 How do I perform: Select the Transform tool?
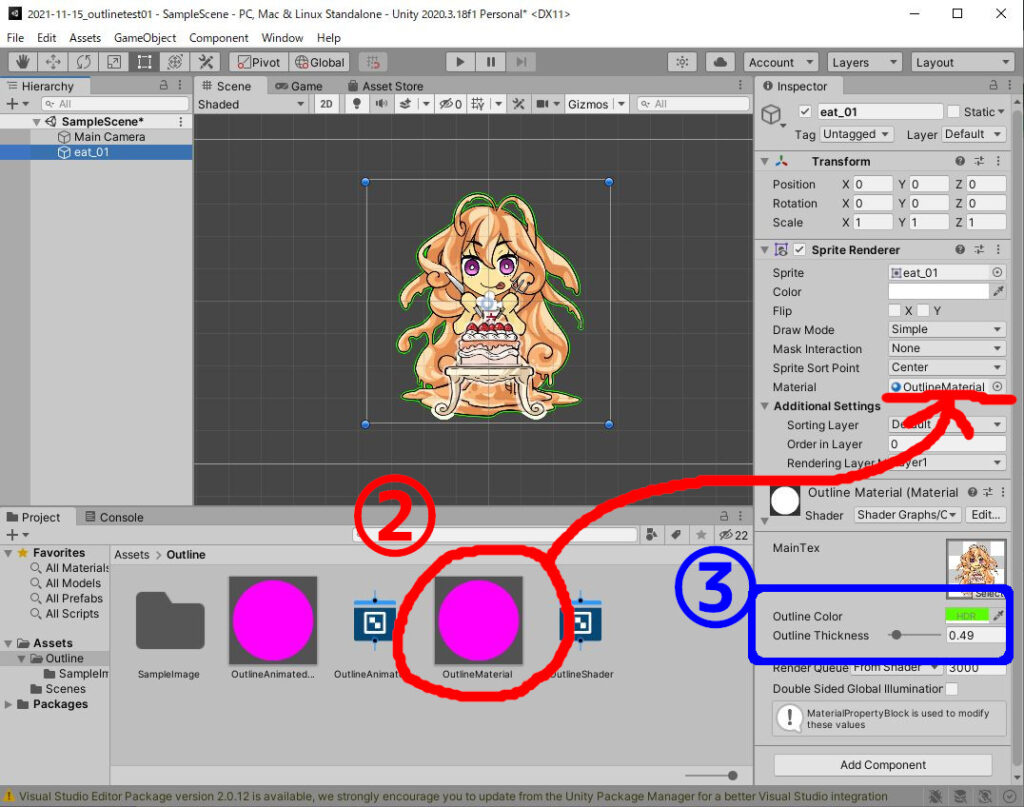tap(175, 62)
